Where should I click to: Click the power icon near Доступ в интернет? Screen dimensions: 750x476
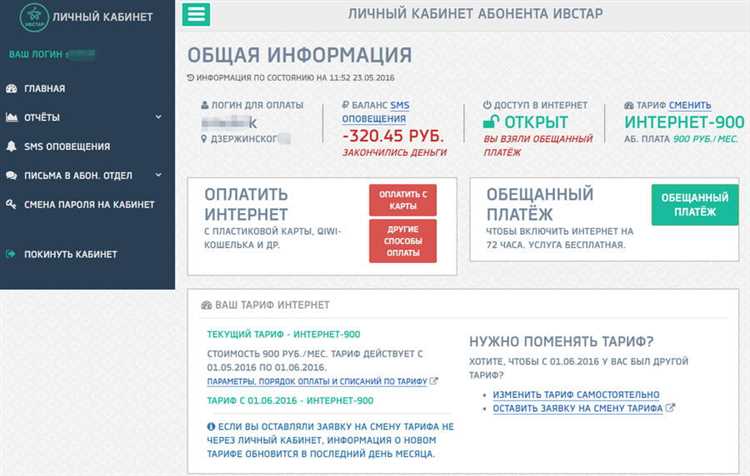click(x=487, y=105)
